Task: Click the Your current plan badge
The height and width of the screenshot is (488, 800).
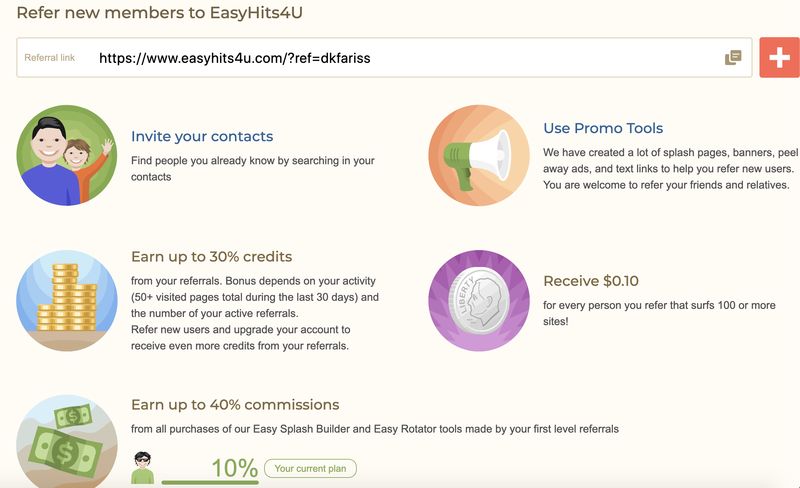Action: click(310, 468)
